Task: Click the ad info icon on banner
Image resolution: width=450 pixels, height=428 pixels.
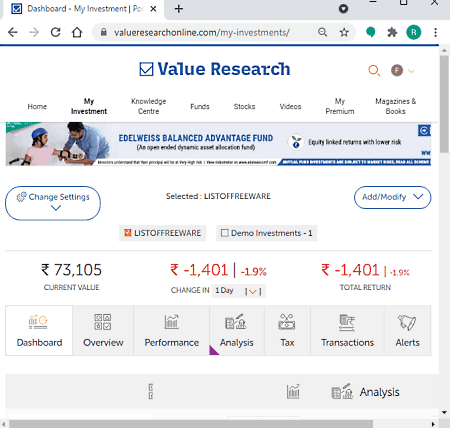Action: (424, 130)
